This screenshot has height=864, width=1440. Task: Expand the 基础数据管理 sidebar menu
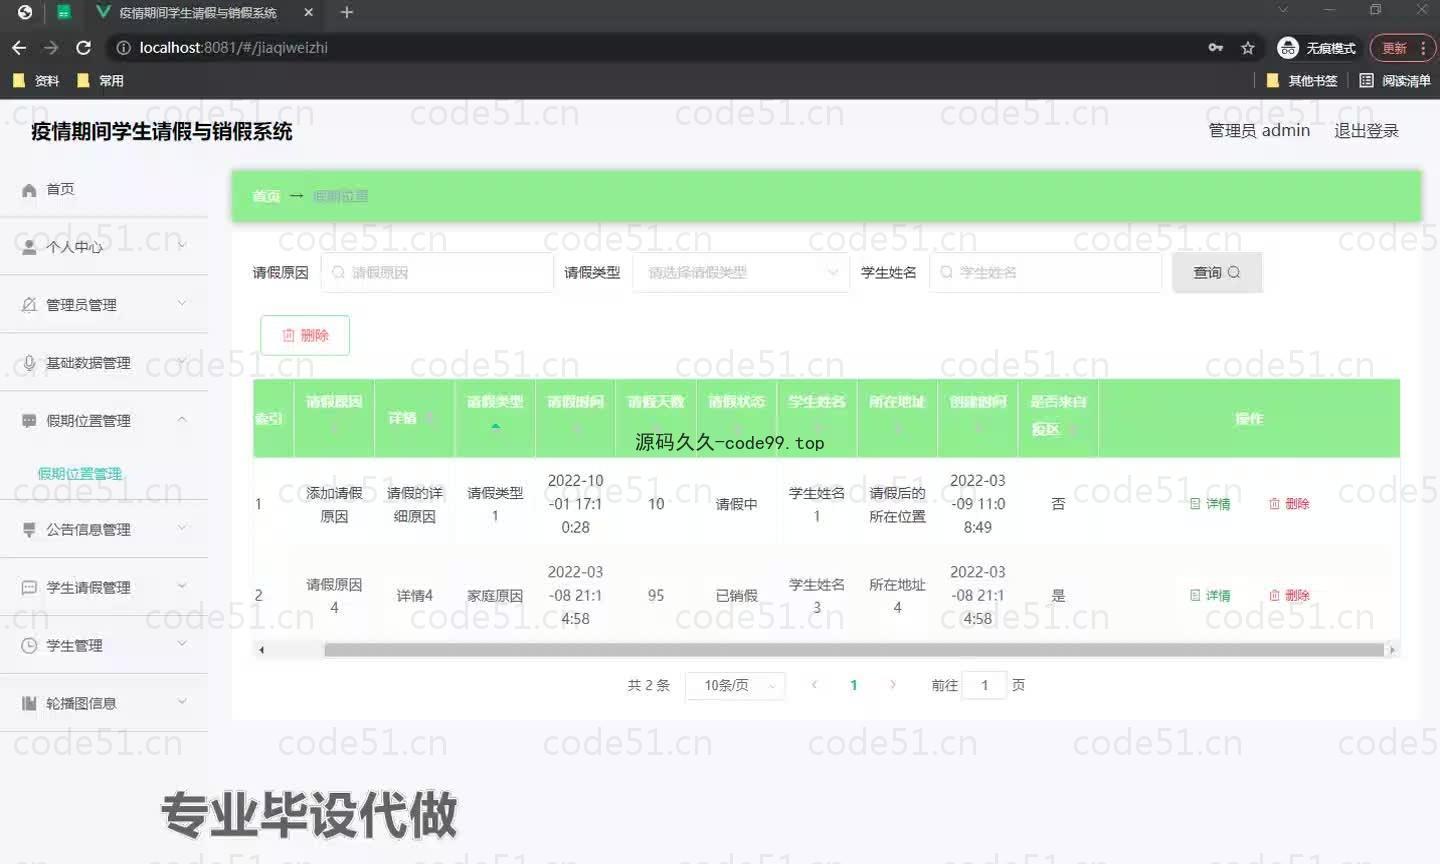[104, 362]
